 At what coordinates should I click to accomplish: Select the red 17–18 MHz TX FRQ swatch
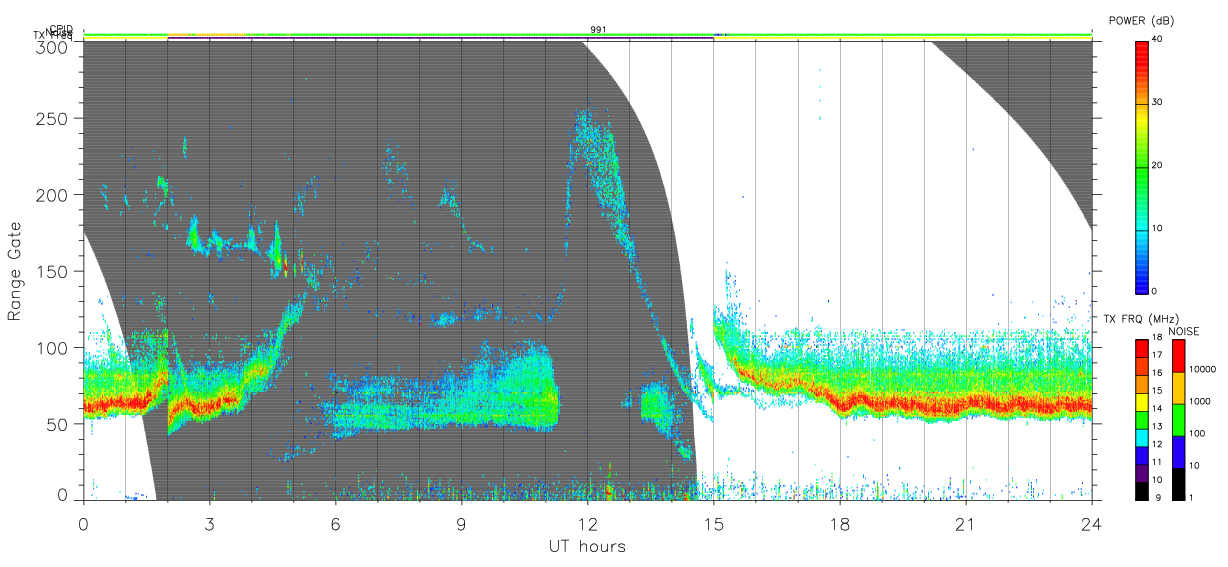pyautogui.click(x=1141, y=348)
